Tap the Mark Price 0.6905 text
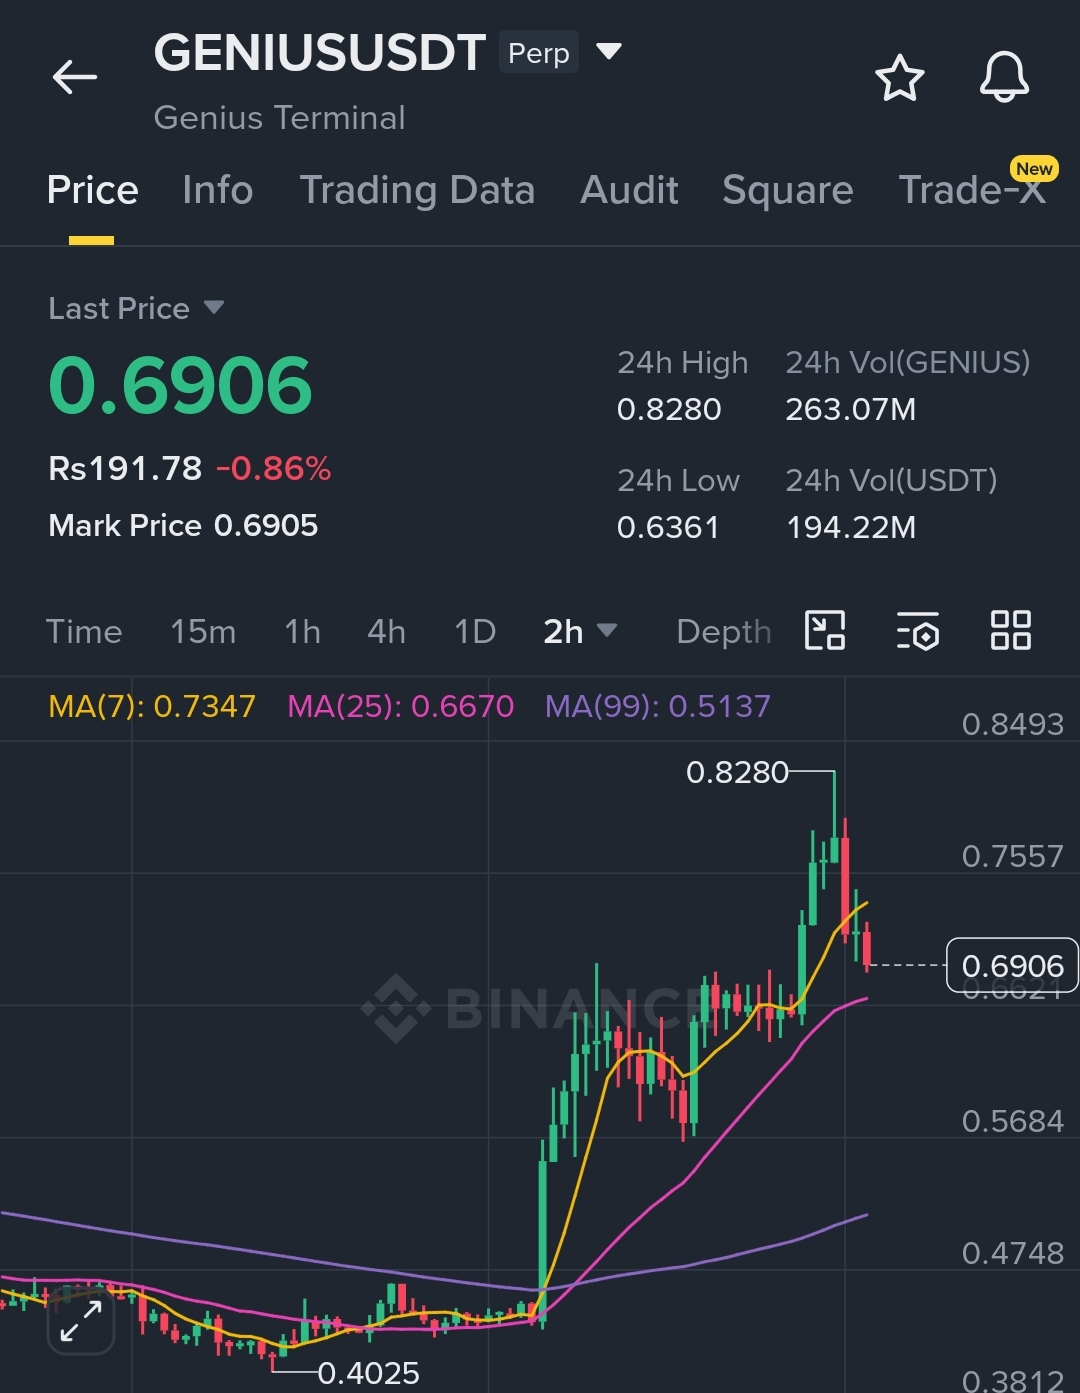 click(183, 525)
